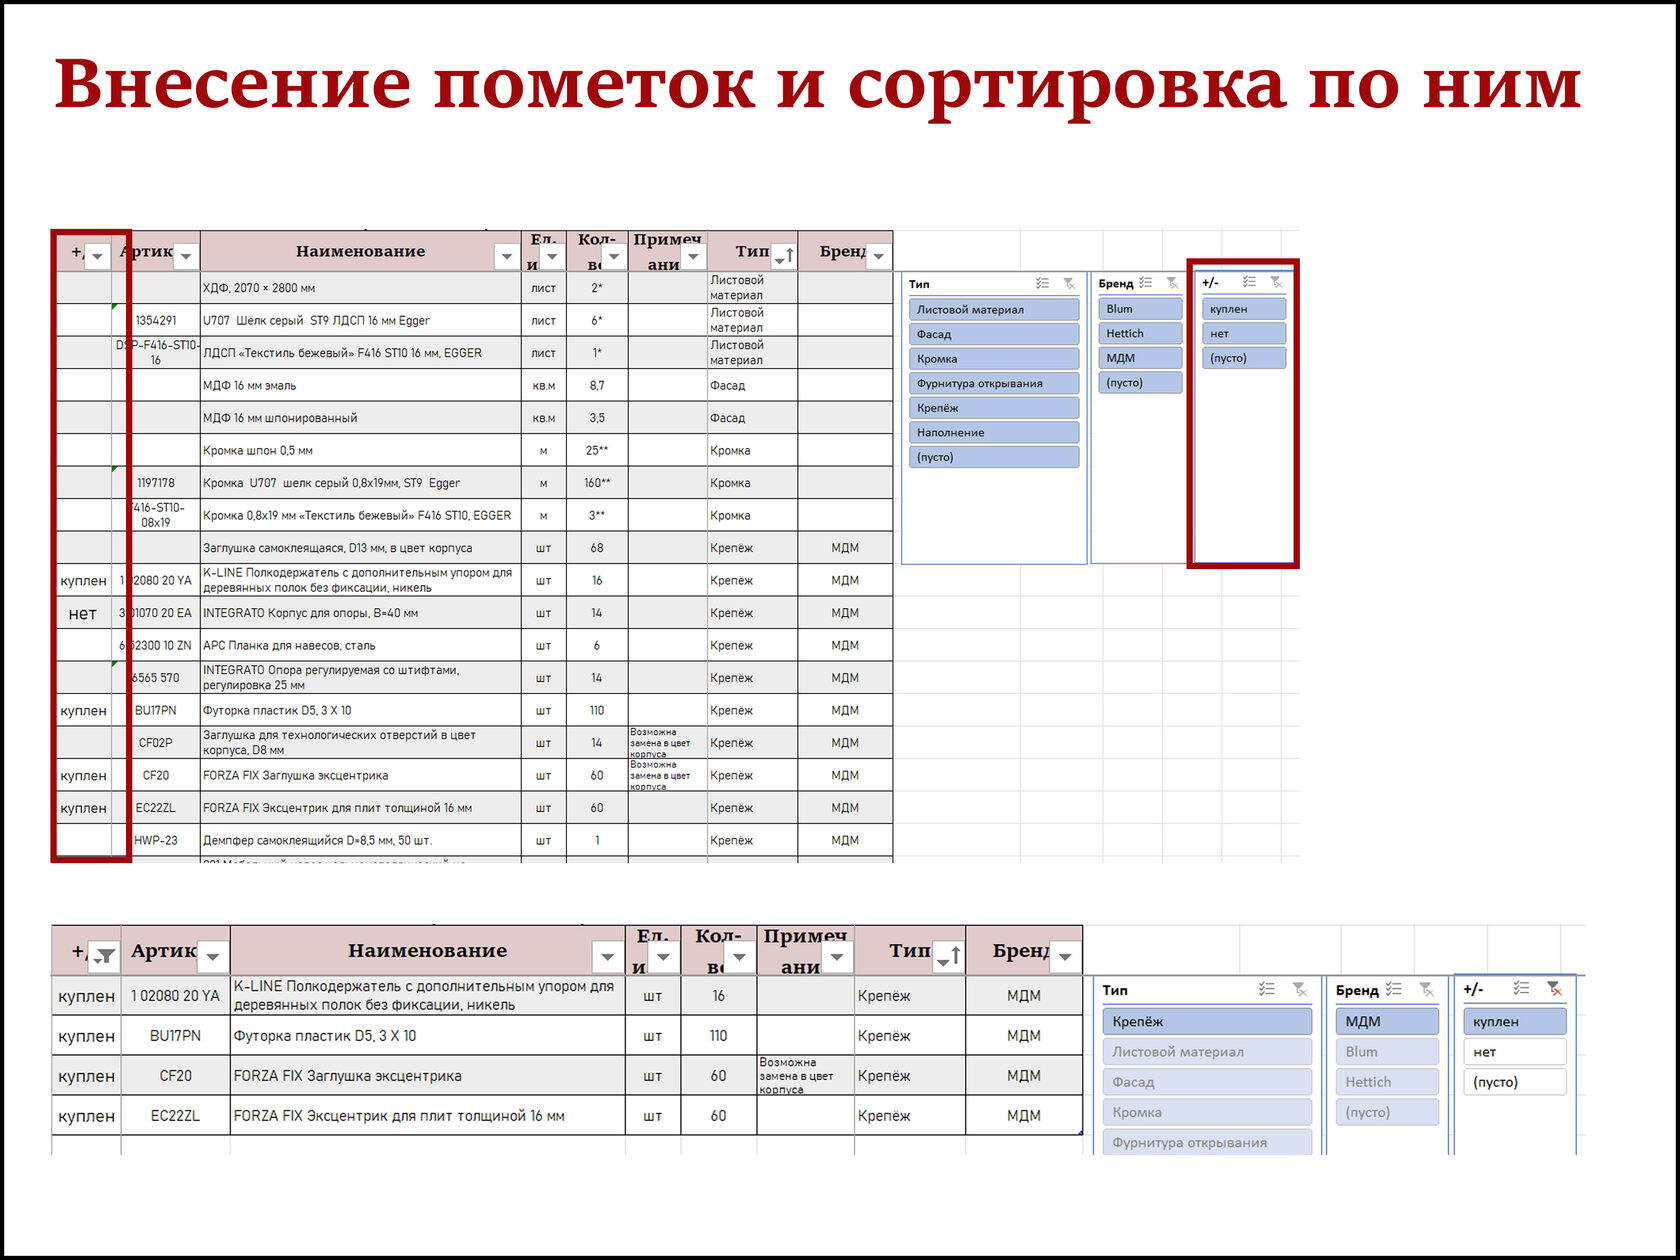Click cell МДФ 16 мм эмаль
Image resolution: width=1680 pixels, height=1260 pixels.
point(360,385)
